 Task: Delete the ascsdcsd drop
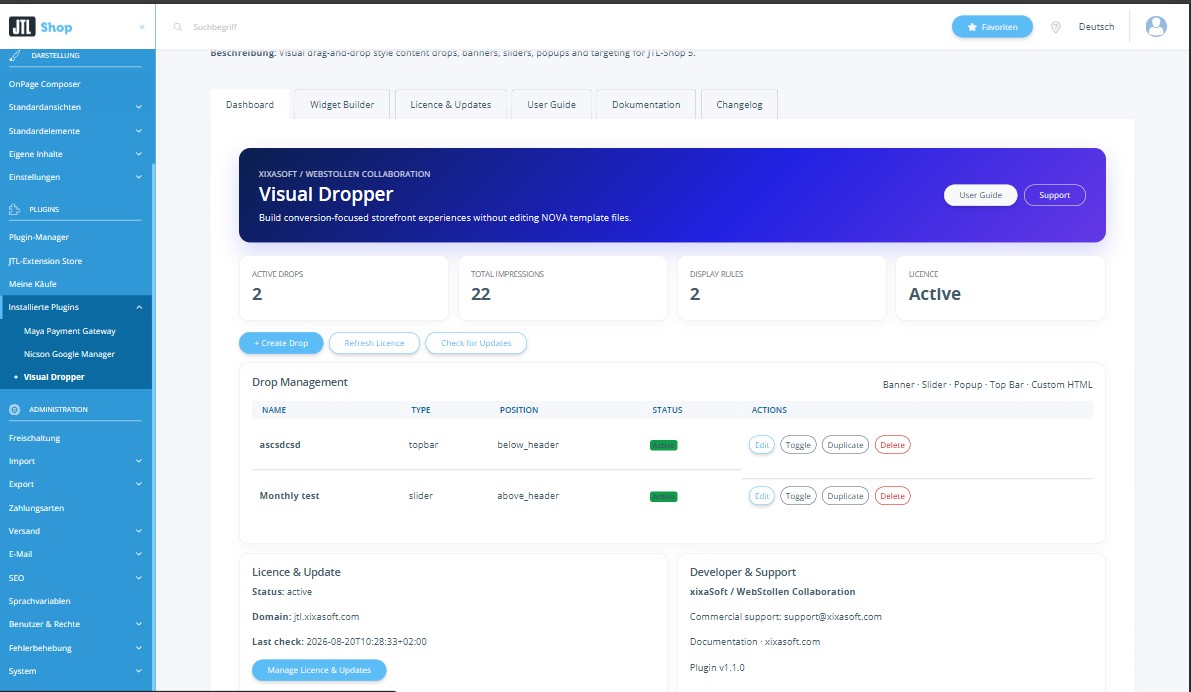point(892,445)
